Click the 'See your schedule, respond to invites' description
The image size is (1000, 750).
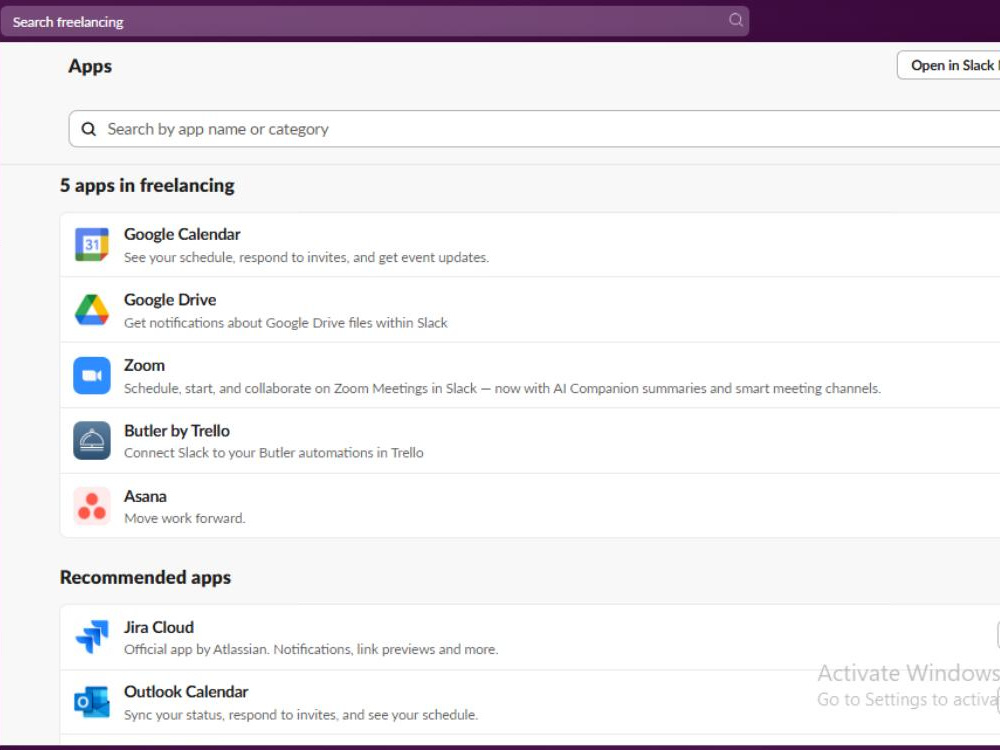point(306,258)
